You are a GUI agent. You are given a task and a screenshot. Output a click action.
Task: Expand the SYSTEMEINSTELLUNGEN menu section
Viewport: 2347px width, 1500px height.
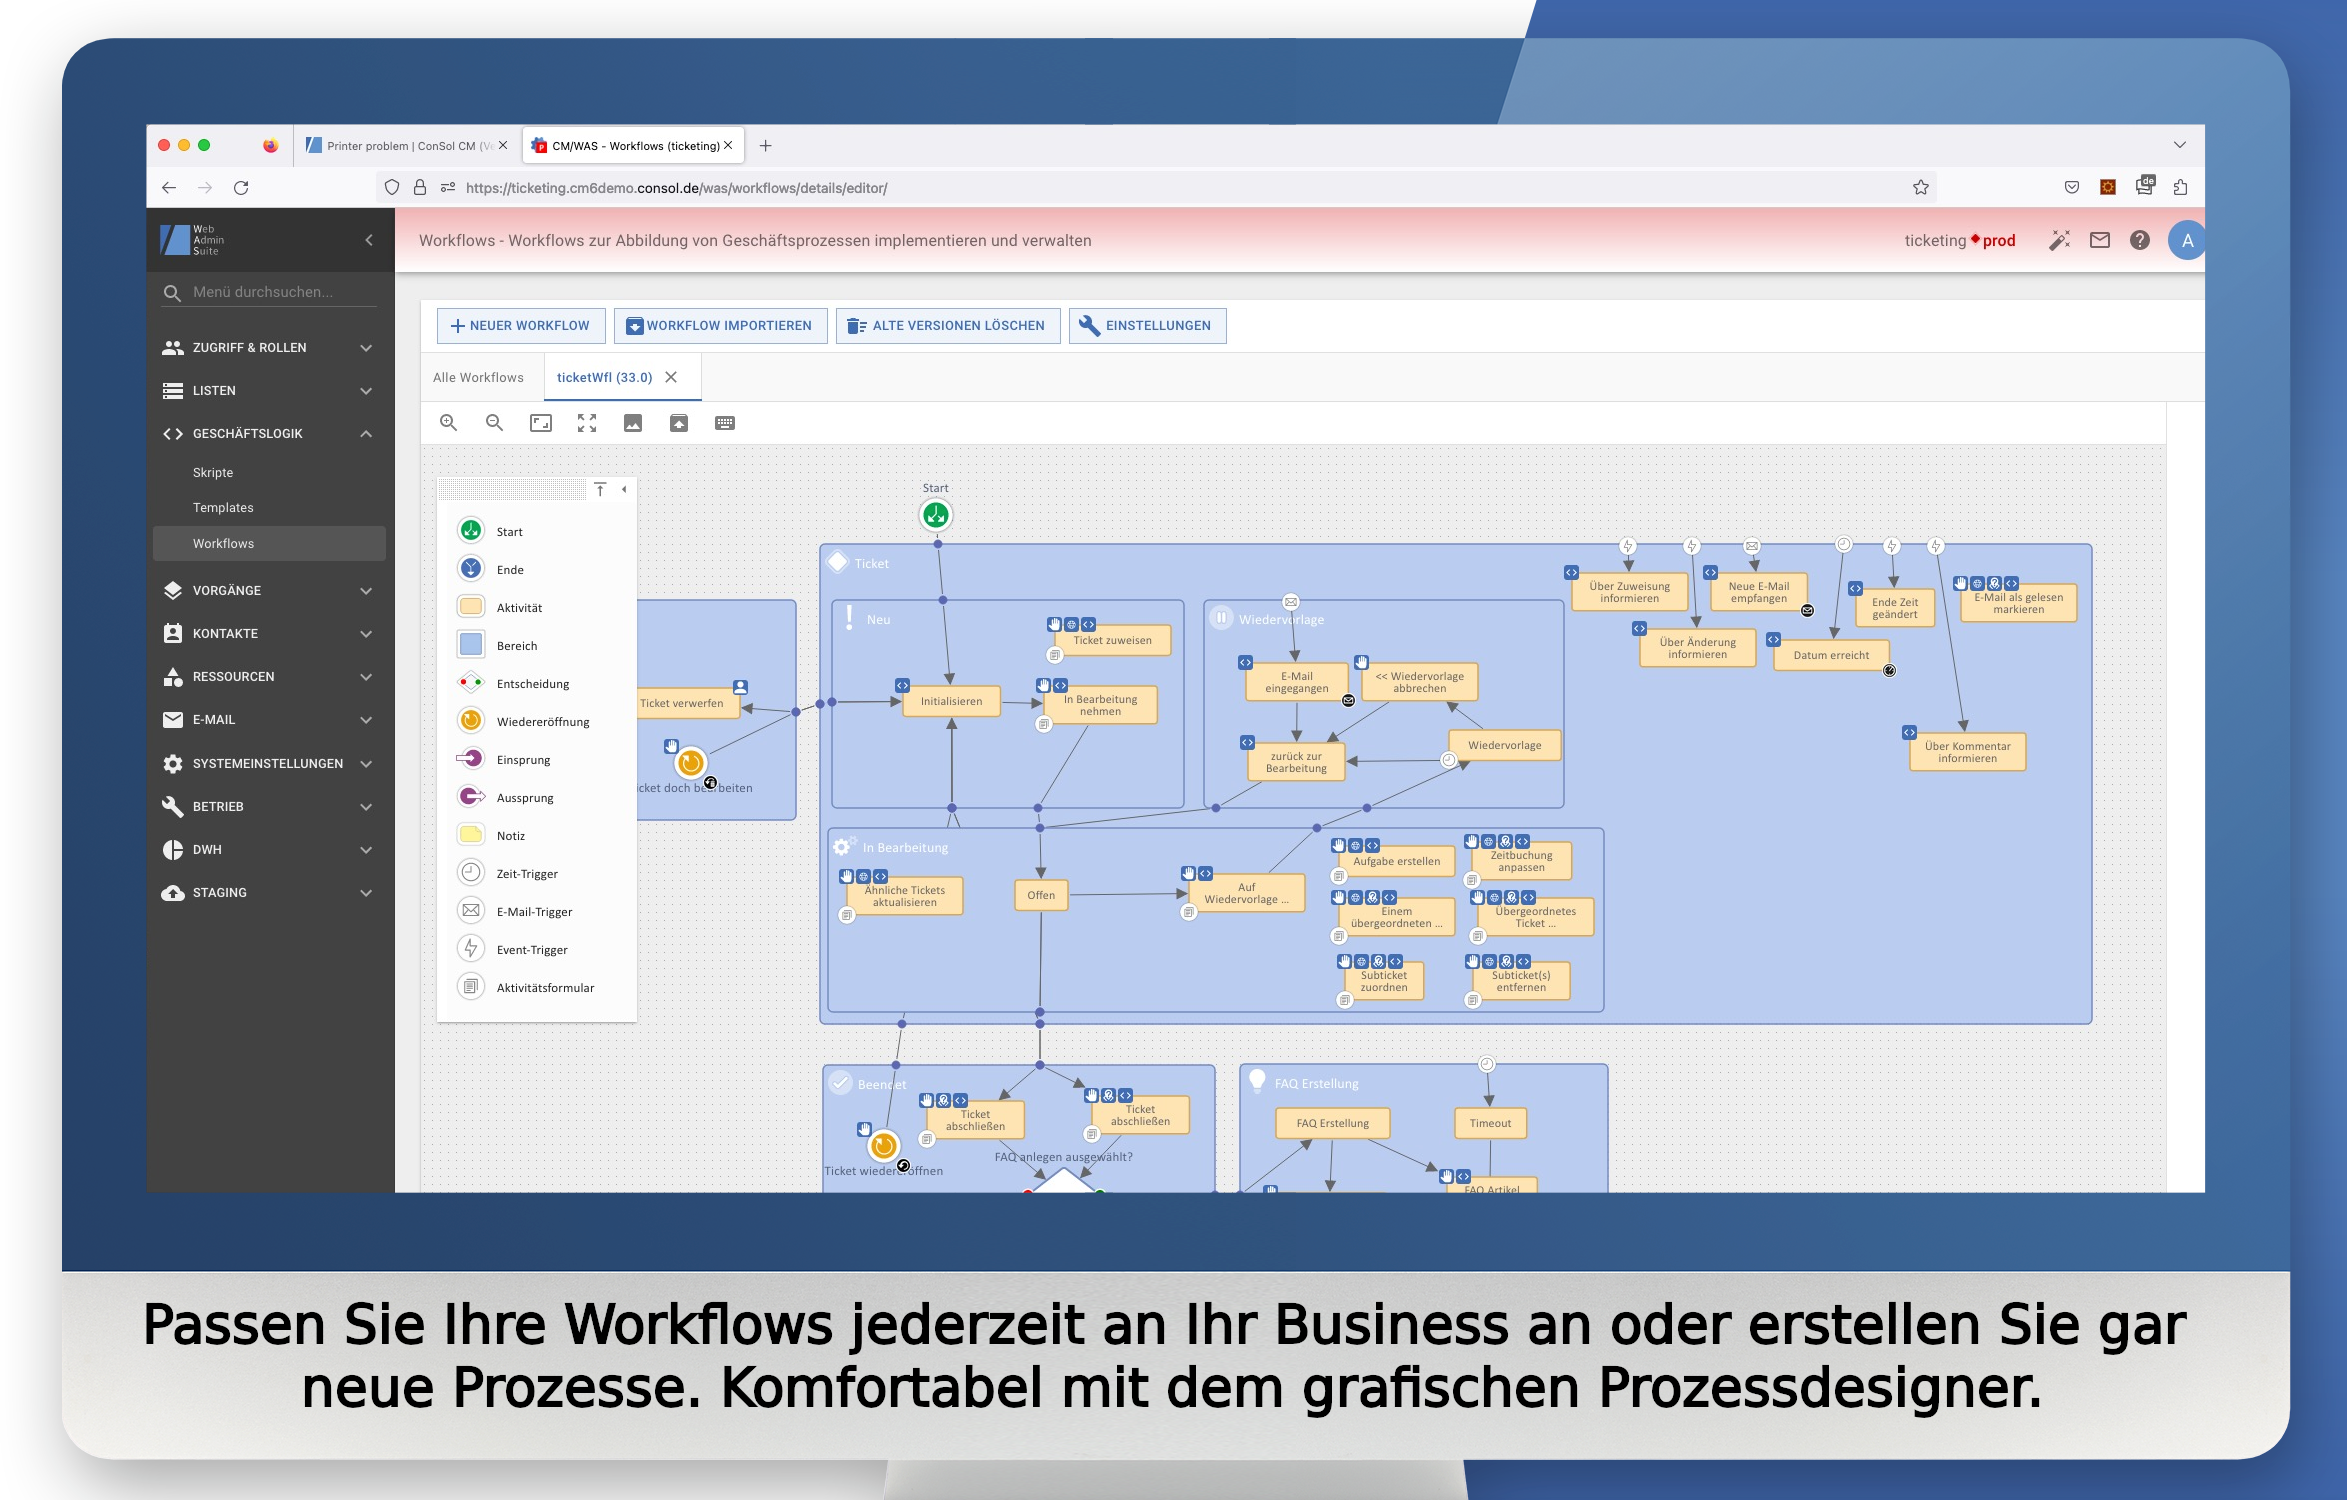(x=267, y=764)
